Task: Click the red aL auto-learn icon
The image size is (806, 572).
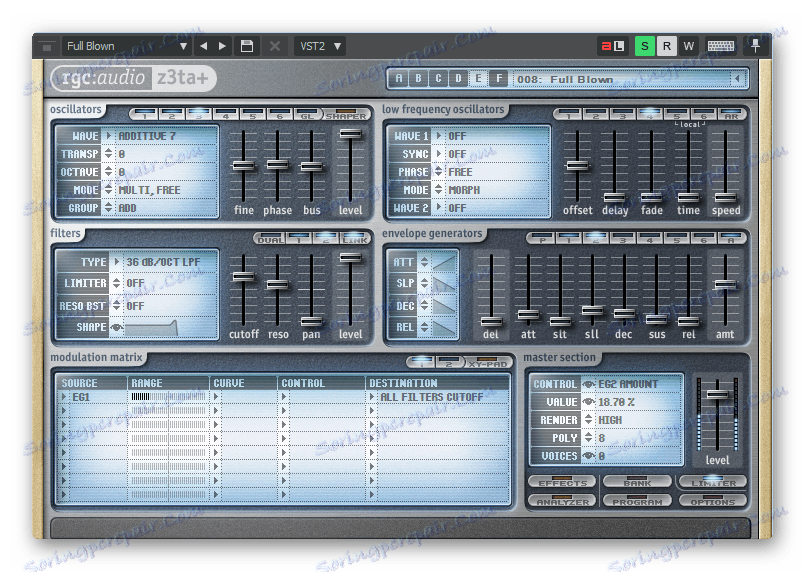Action: pyautogui.click(x=612, y=46)
